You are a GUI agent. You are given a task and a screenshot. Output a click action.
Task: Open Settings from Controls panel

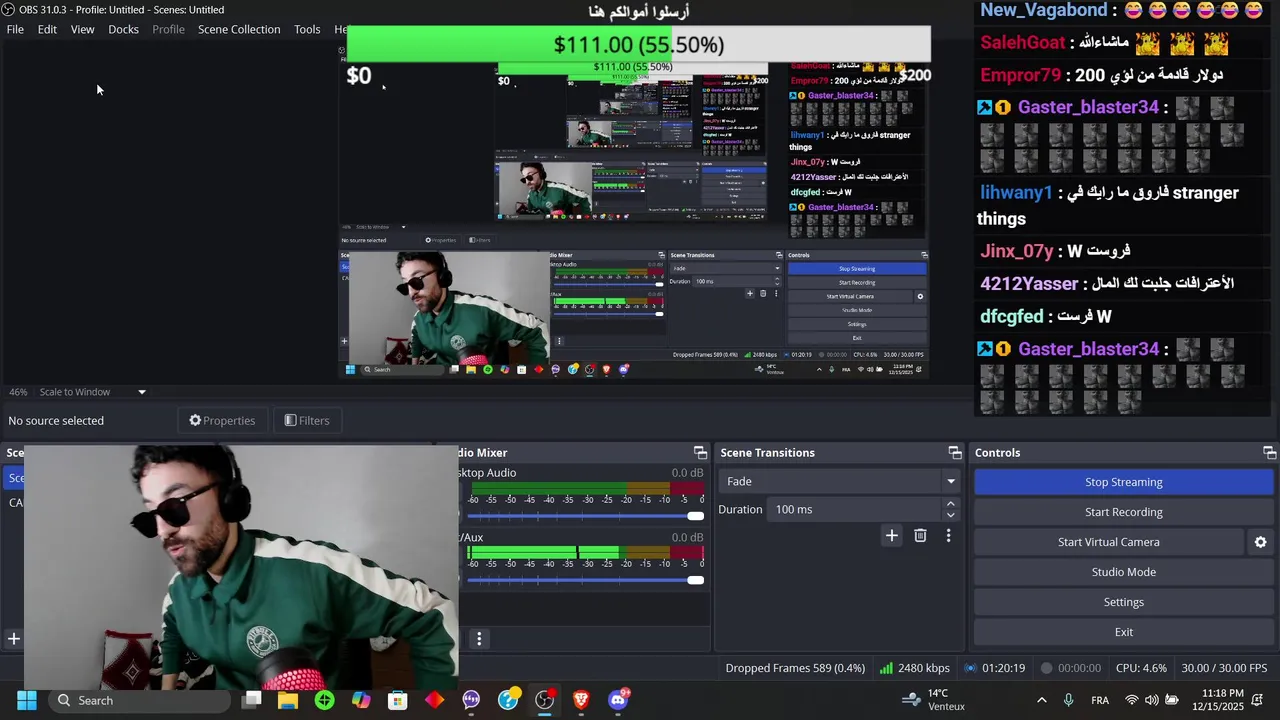[x=1124, y=602]
